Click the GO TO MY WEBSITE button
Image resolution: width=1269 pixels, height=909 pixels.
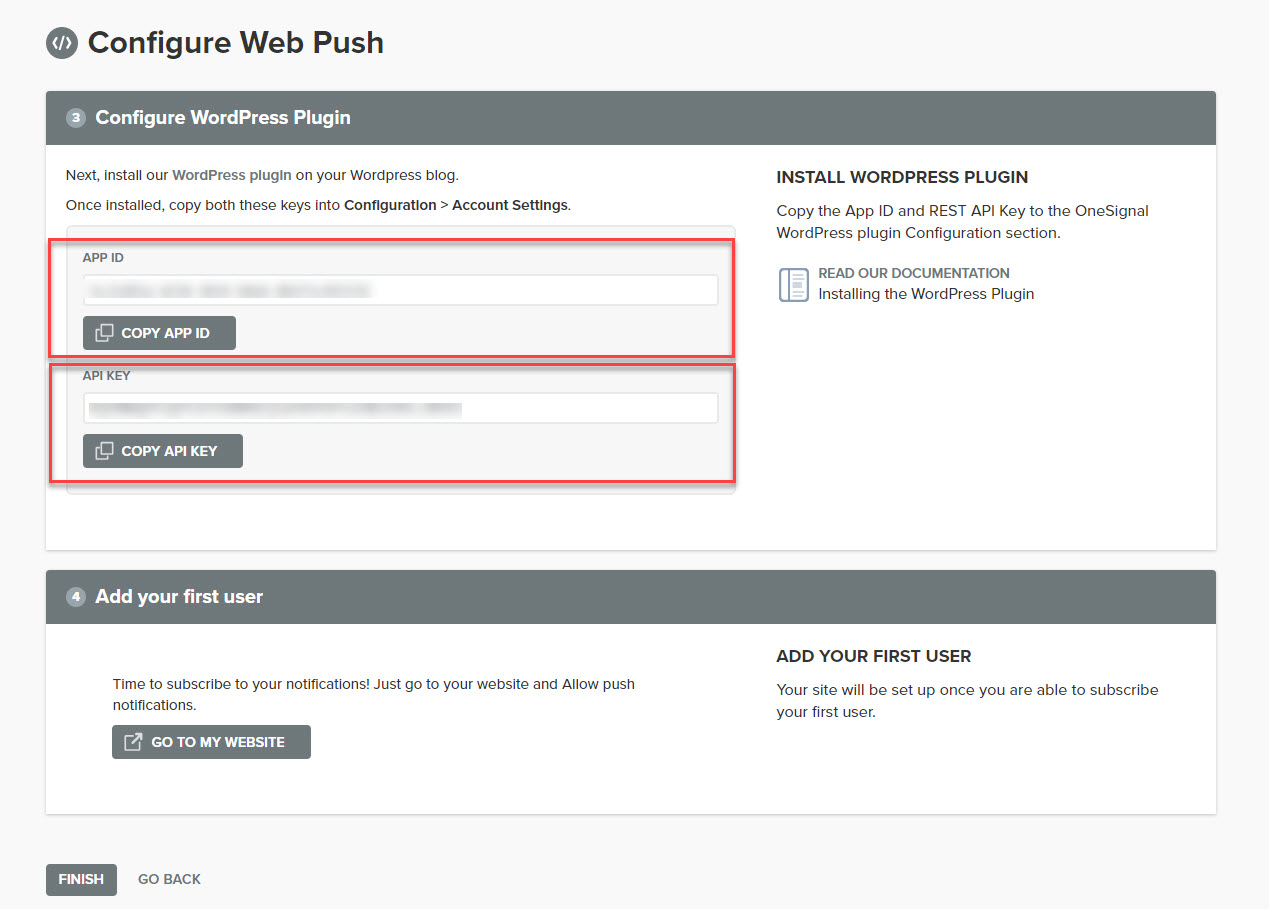211,742
